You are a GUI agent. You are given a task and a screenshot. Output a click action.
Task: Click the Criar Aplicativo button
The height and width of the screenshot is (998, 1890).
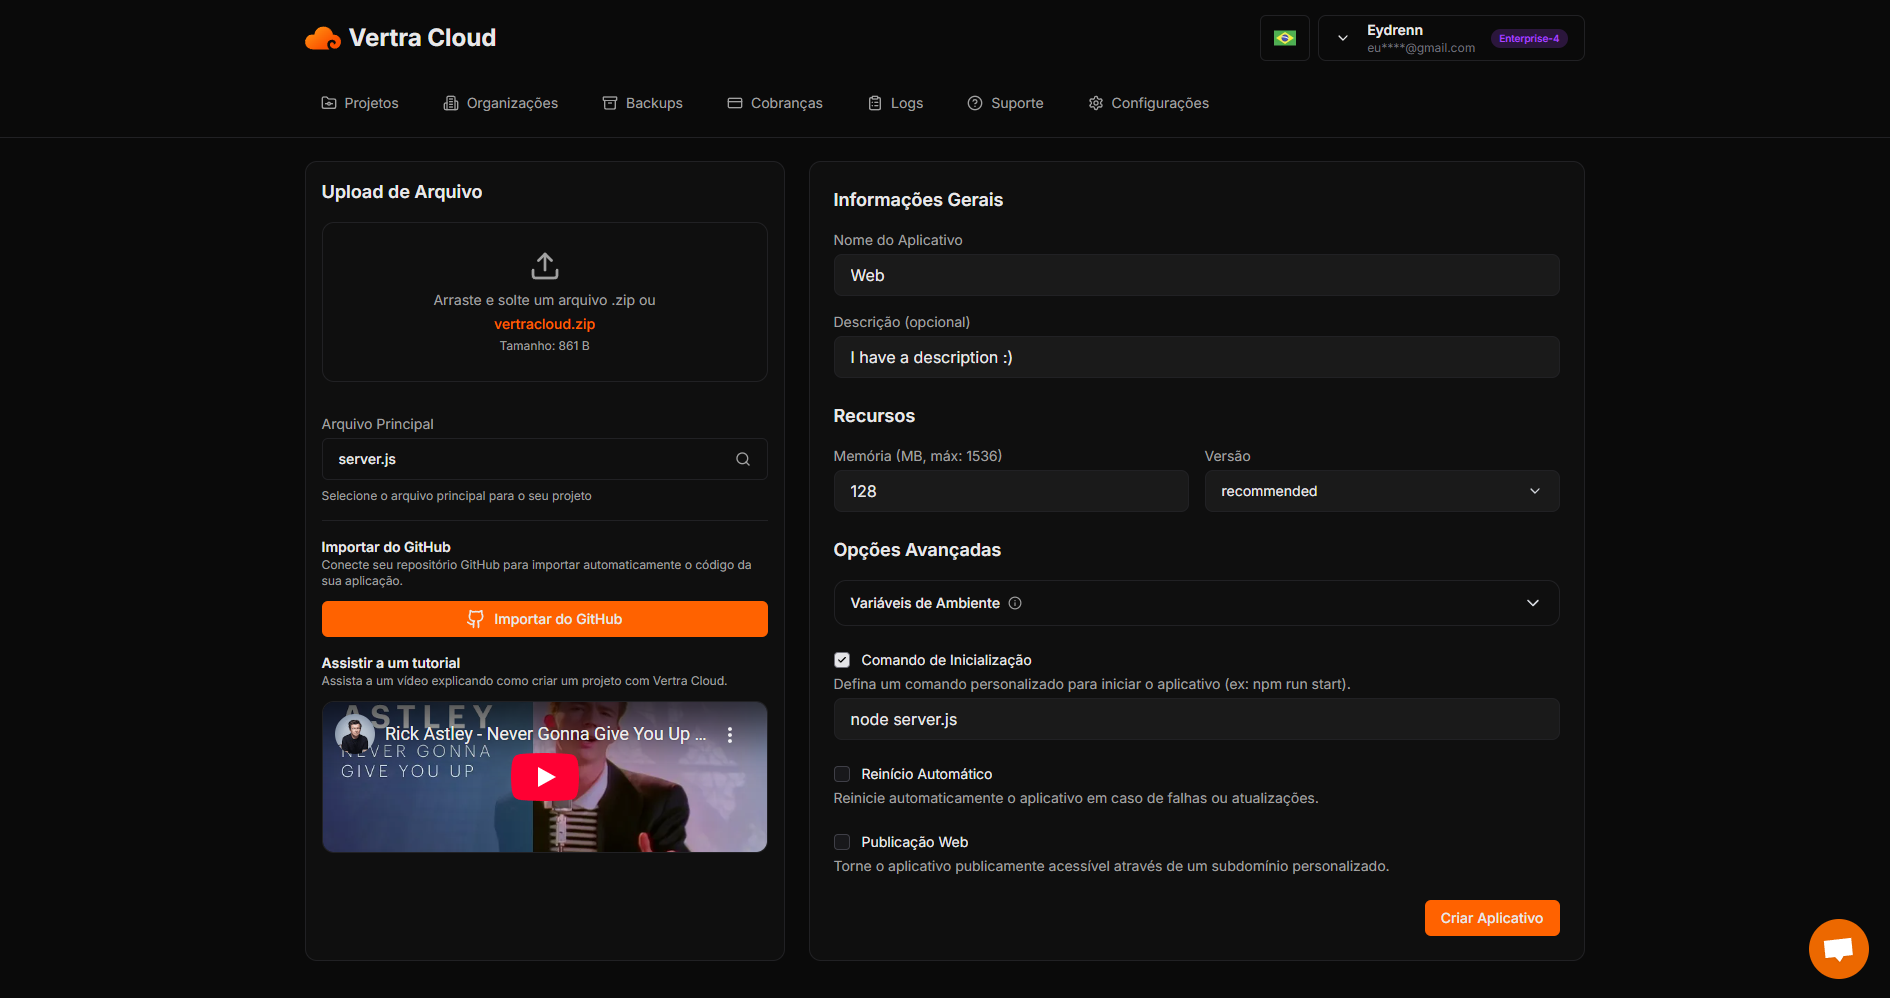point(1492,918)
